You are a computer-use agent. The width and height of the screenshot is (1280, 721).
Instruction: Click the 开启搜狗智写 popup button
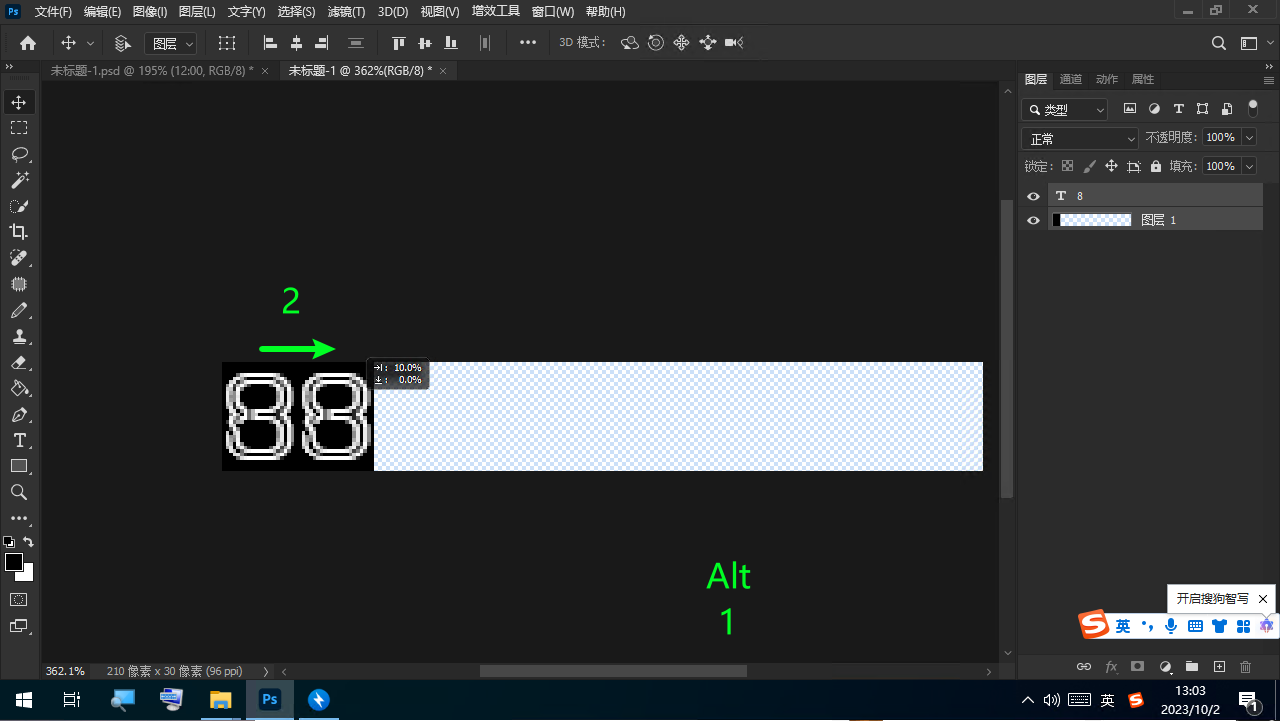point(1212,598)
